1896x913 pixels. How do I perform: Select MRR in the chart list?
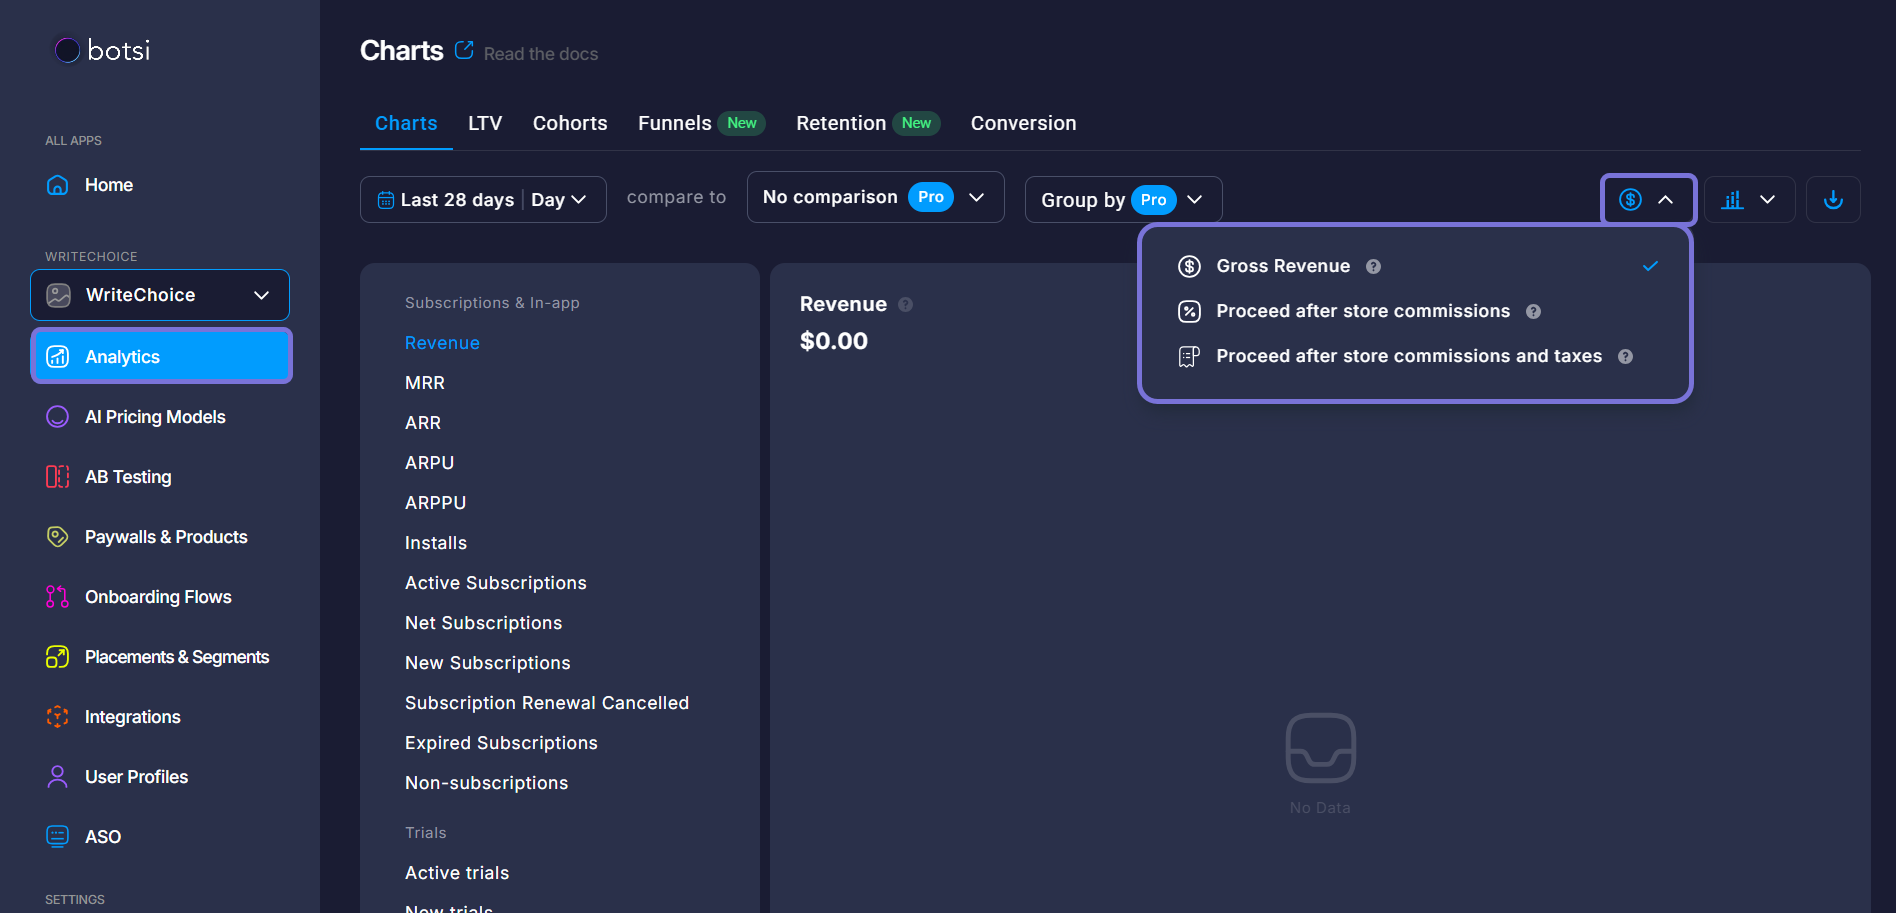(425, 383)
